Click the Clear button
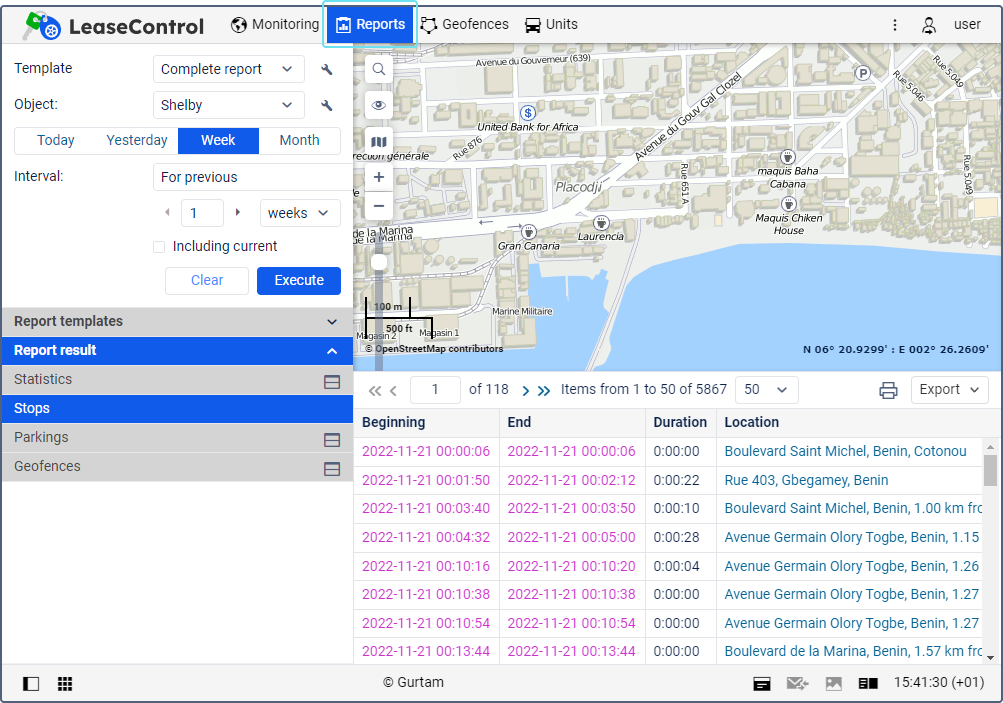The width and height of the screenshot is (1003, 703). coord(207,281)
